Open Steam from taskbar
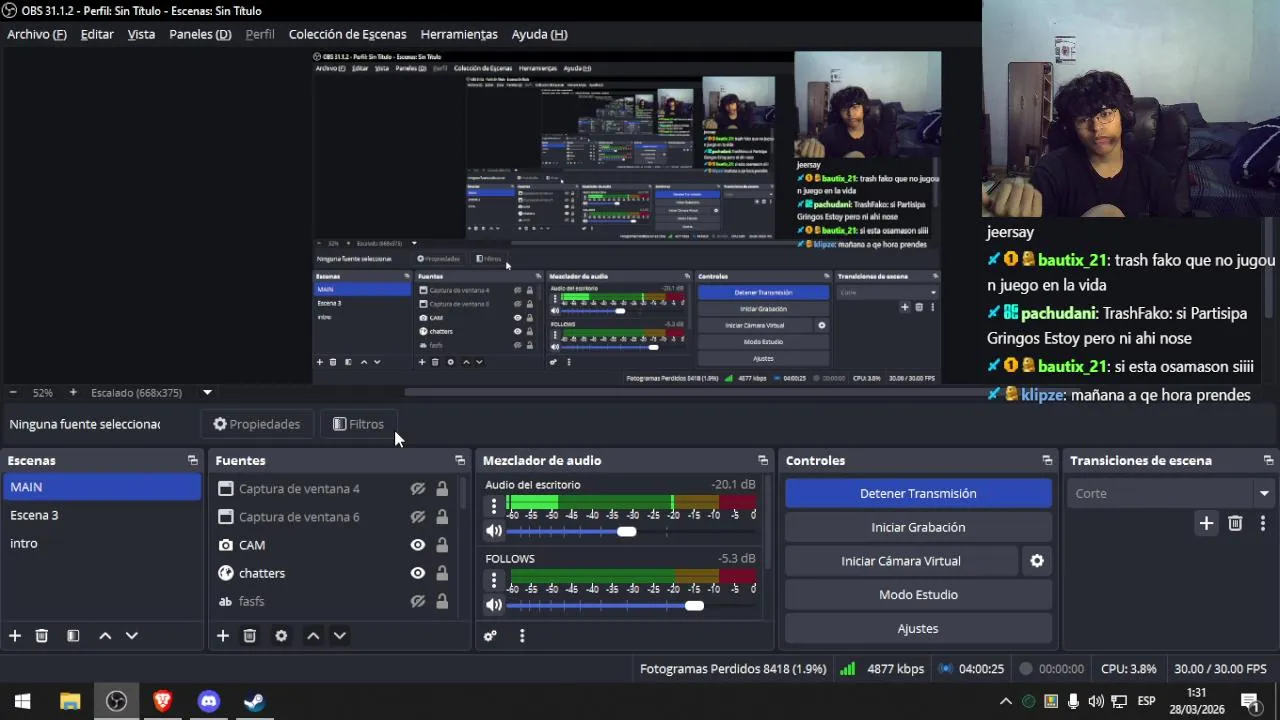 254,702
